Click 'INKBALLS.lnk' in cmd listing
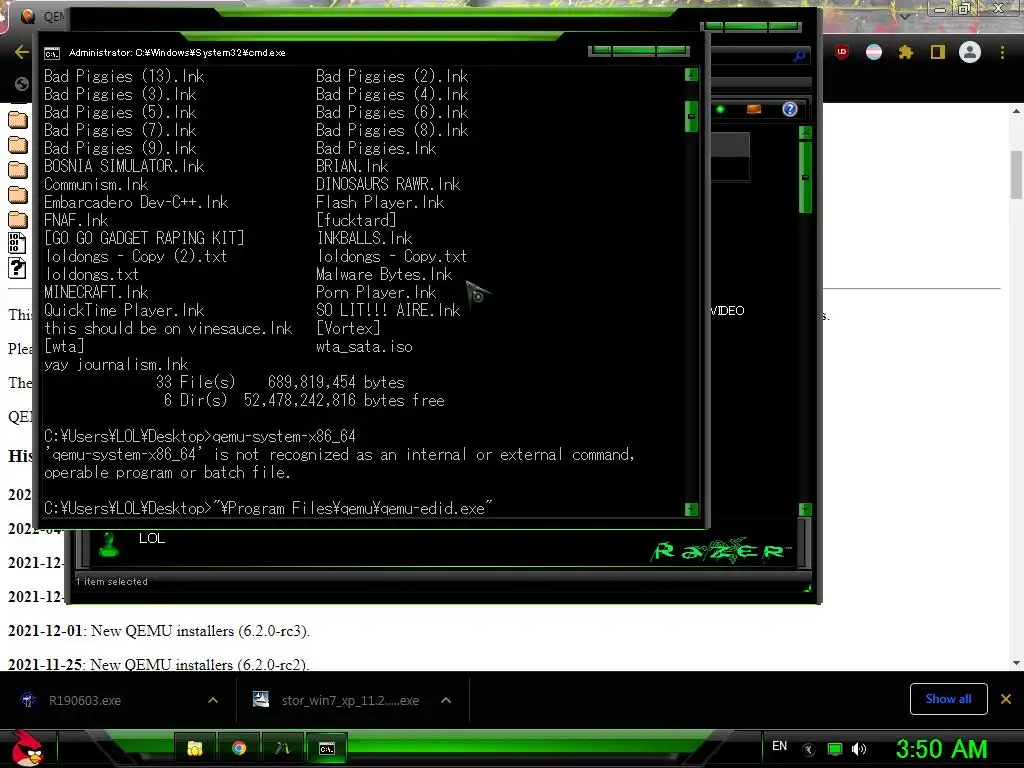1024x768 pixels. coord(364,238)
